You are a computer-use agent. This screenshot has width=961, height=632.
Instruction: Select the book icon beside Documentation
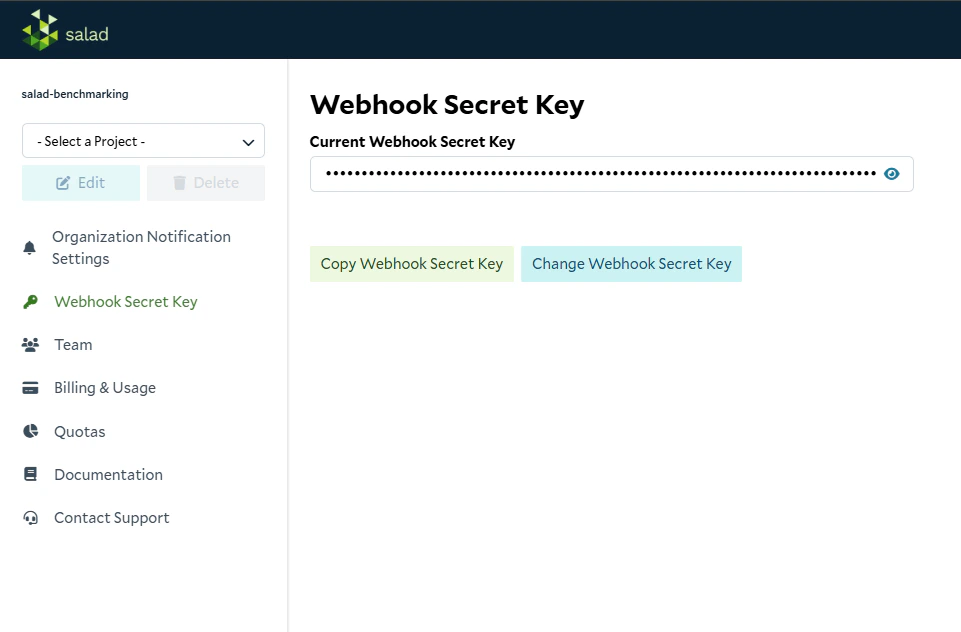point(30,474)
